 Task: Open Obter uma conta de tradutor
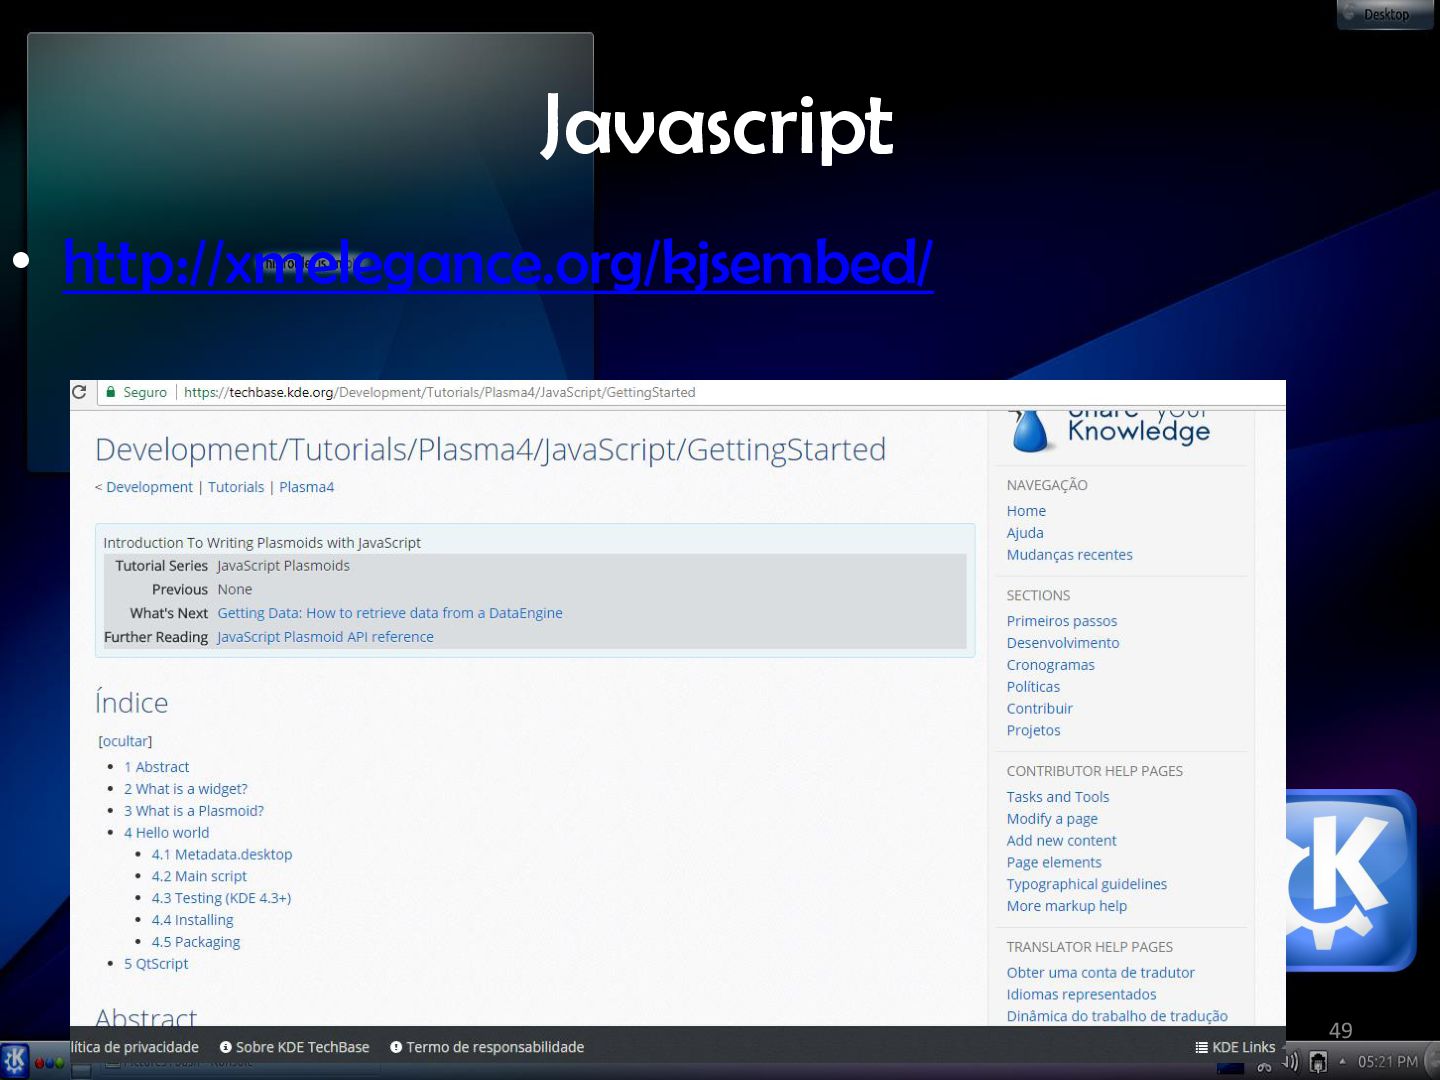tap(1100, 973)
